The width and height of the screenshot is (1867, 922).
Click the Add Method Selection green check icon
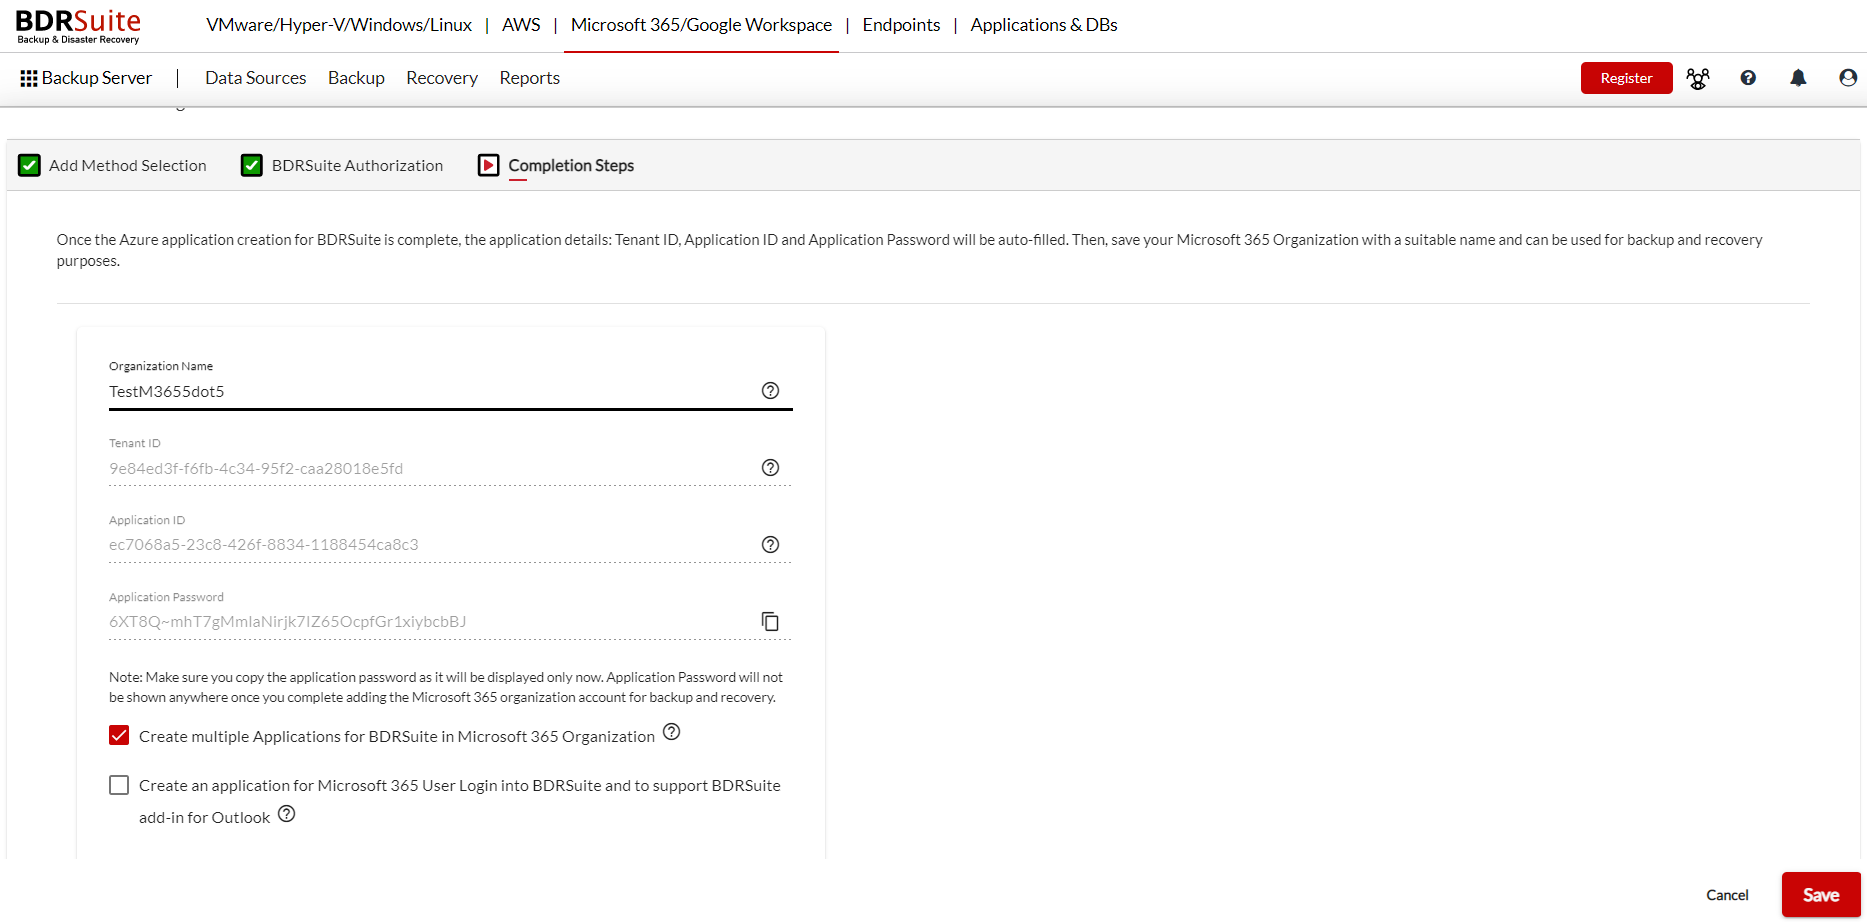[30, 165]
